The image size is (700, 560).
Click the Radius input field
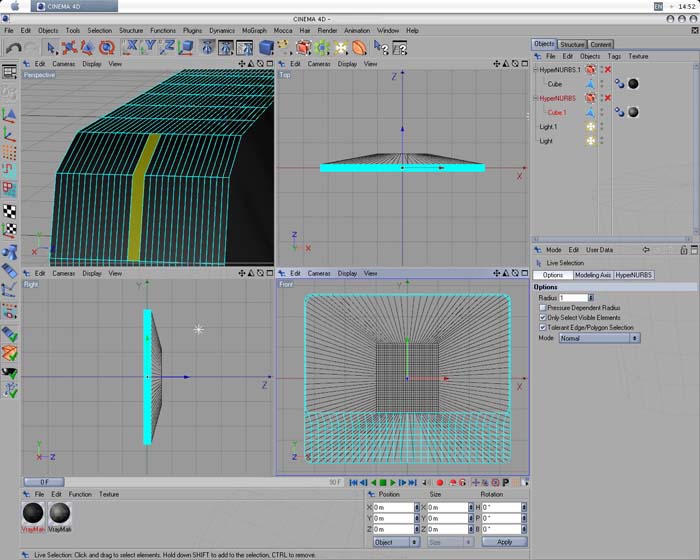(573, 298)
